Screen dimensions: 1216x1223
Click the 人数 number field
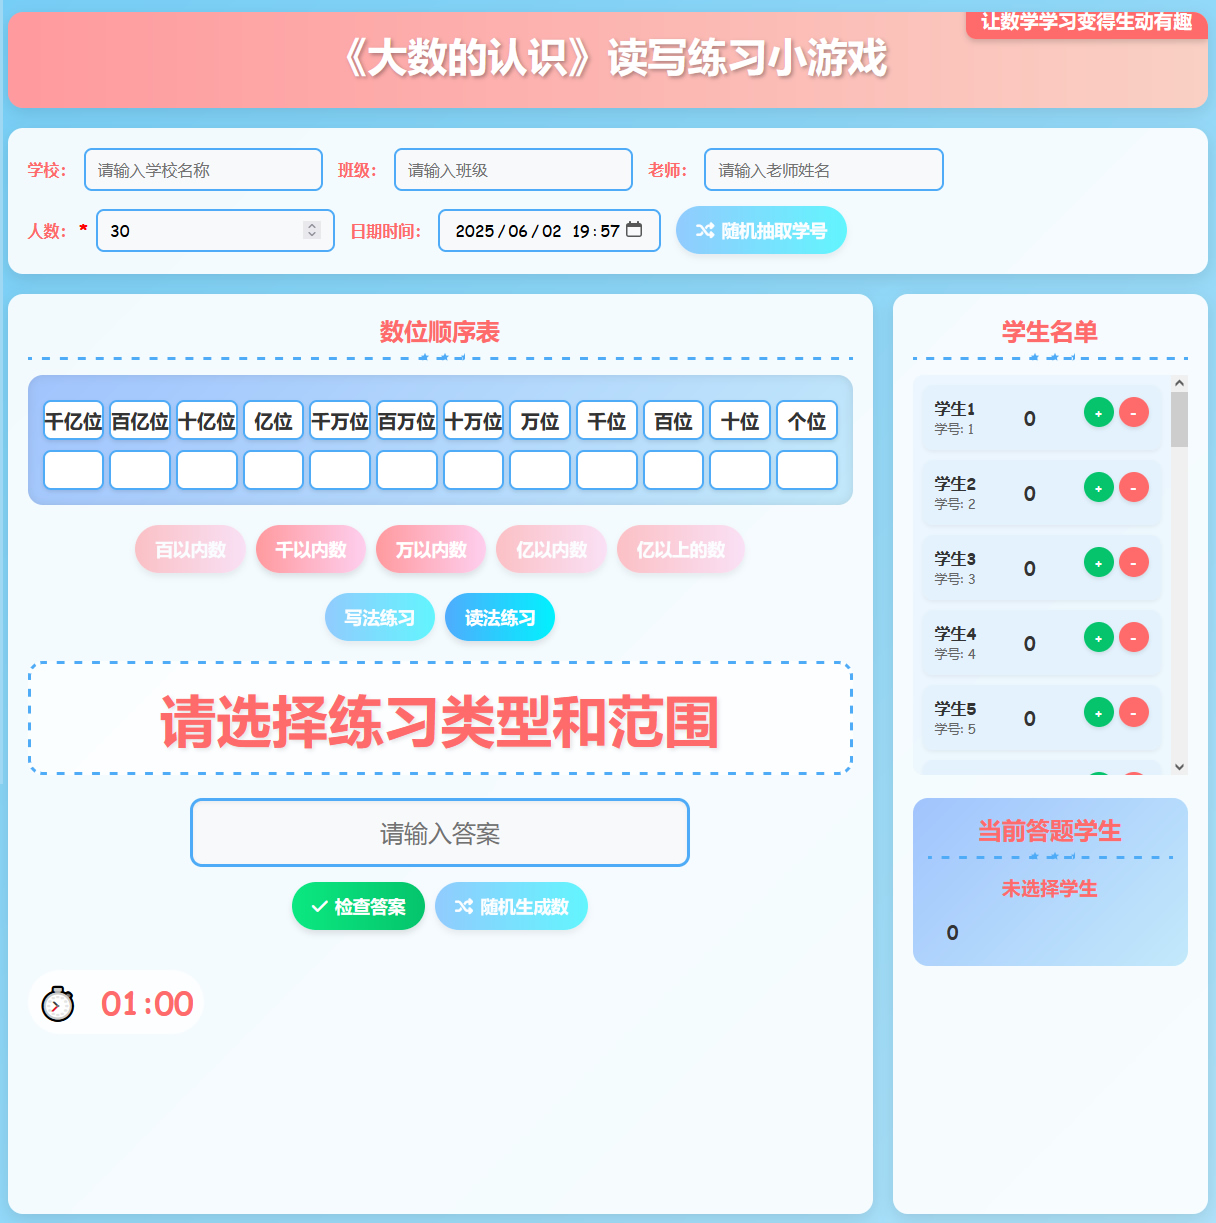215,230
